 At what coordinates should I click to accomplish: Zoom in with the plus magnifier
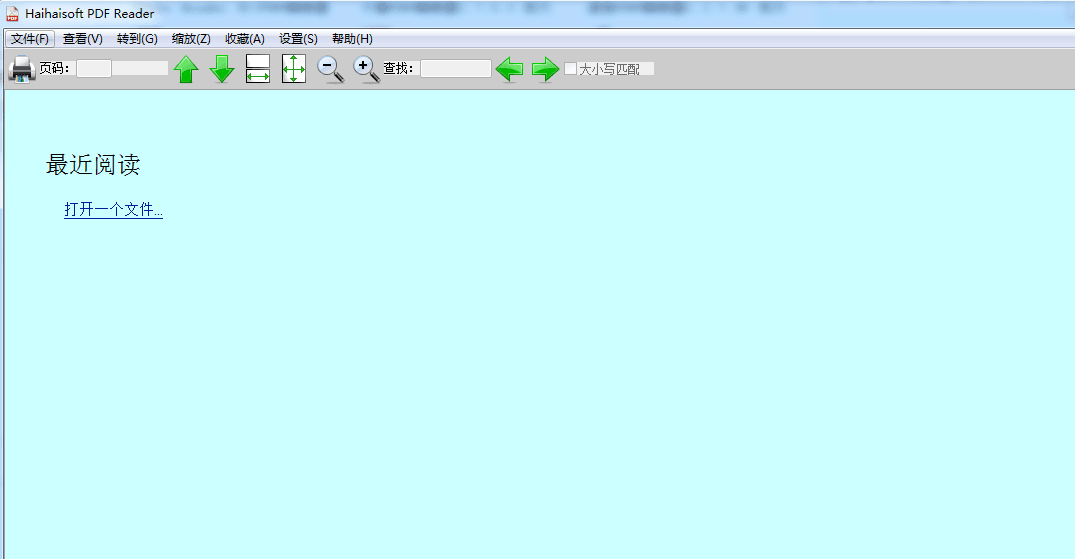(x=366, y=69)
